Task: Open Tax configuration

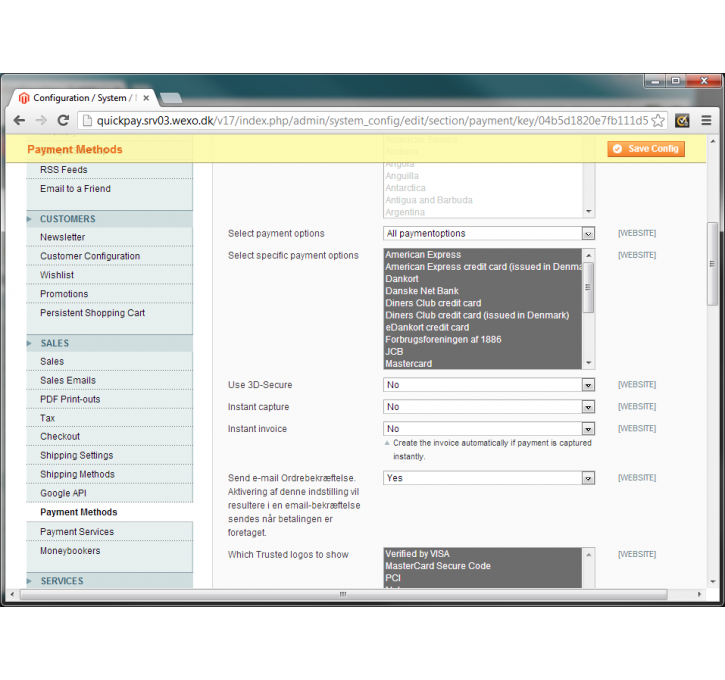Action: click(47, 418)
